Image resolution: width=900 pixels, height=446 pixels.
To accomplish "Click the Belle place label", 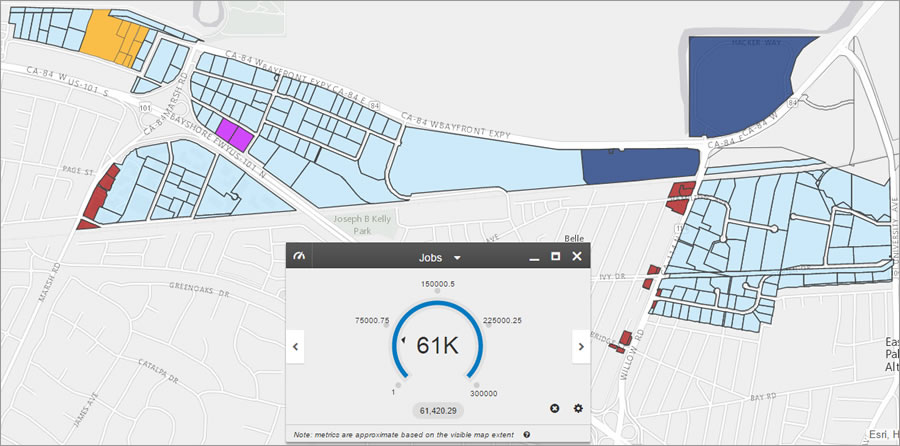I will [x=574, y=238].
